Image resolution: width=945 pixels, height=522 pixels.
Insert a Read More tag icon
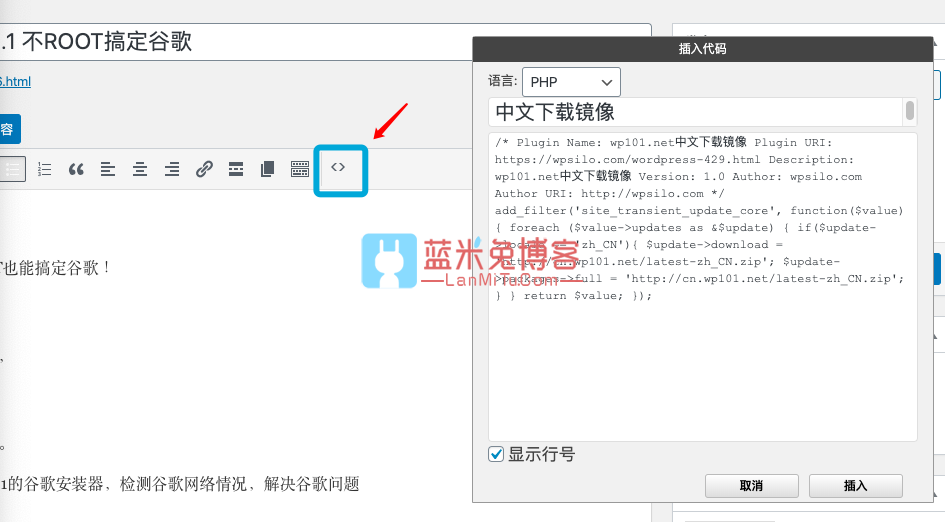pyautogui.click(x=236, y=169)
